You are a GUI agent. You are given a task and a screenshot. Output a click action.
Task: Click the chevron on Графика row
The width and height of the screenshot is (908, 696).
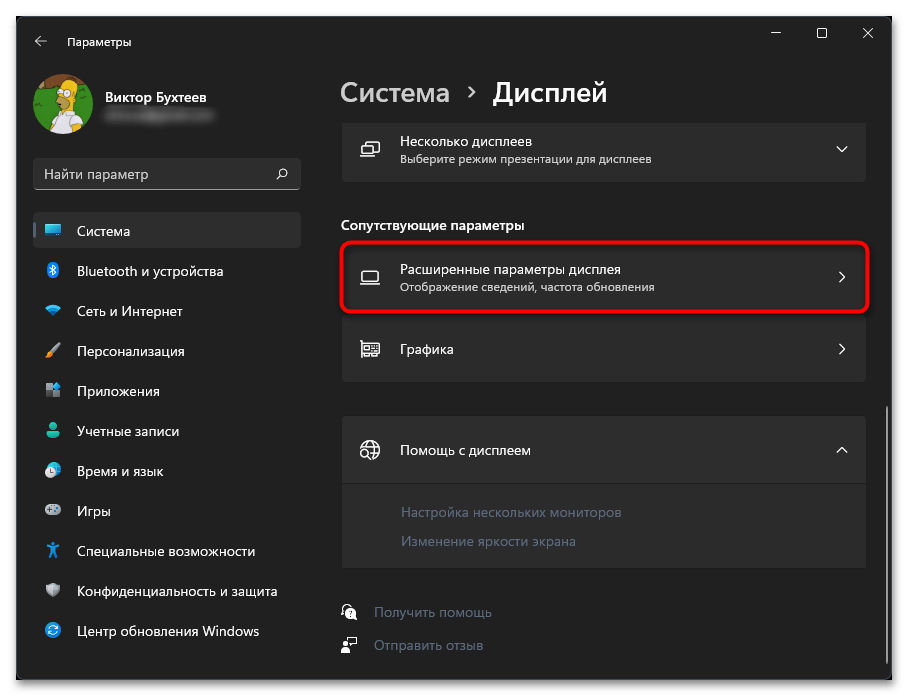(x=842, y=349)
